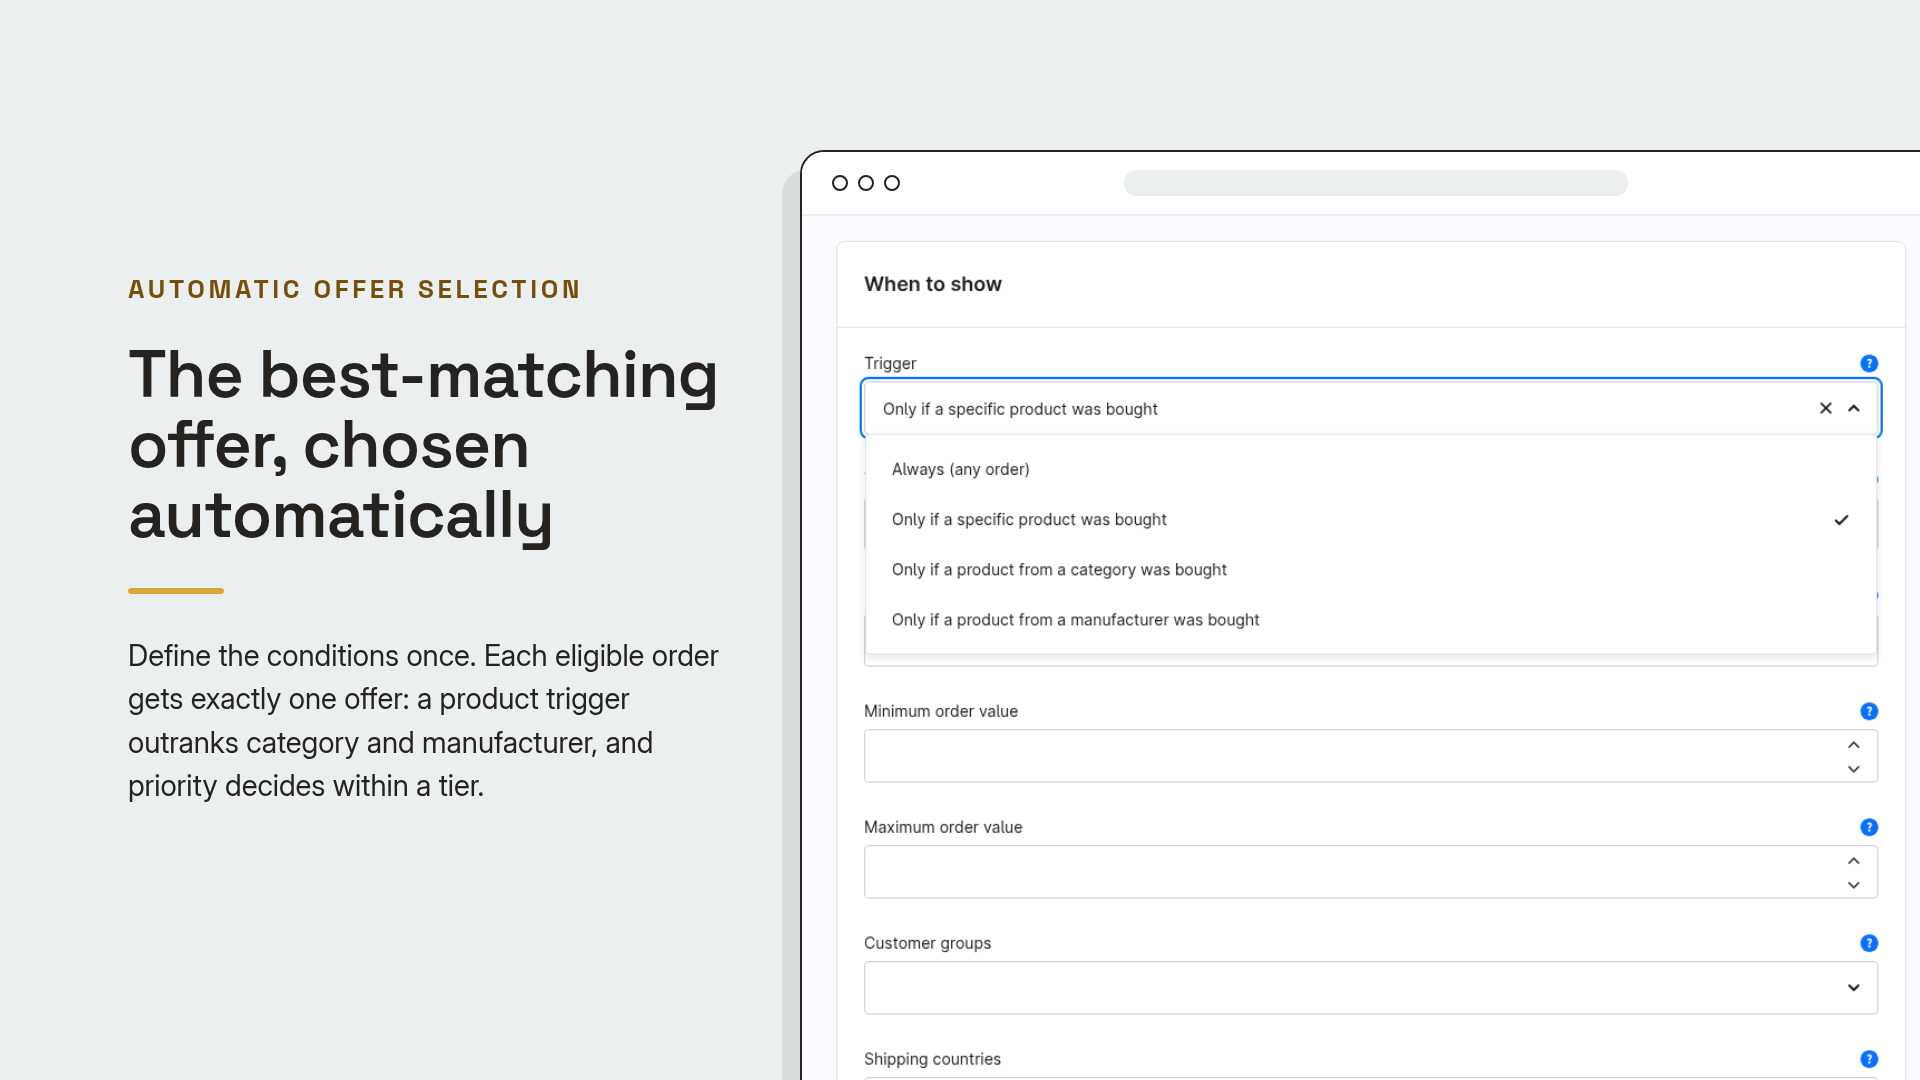Decrease the Minimum order value
Image resolution: width=1920 pixels, height=1080 pixels.
pos(1853,769)
